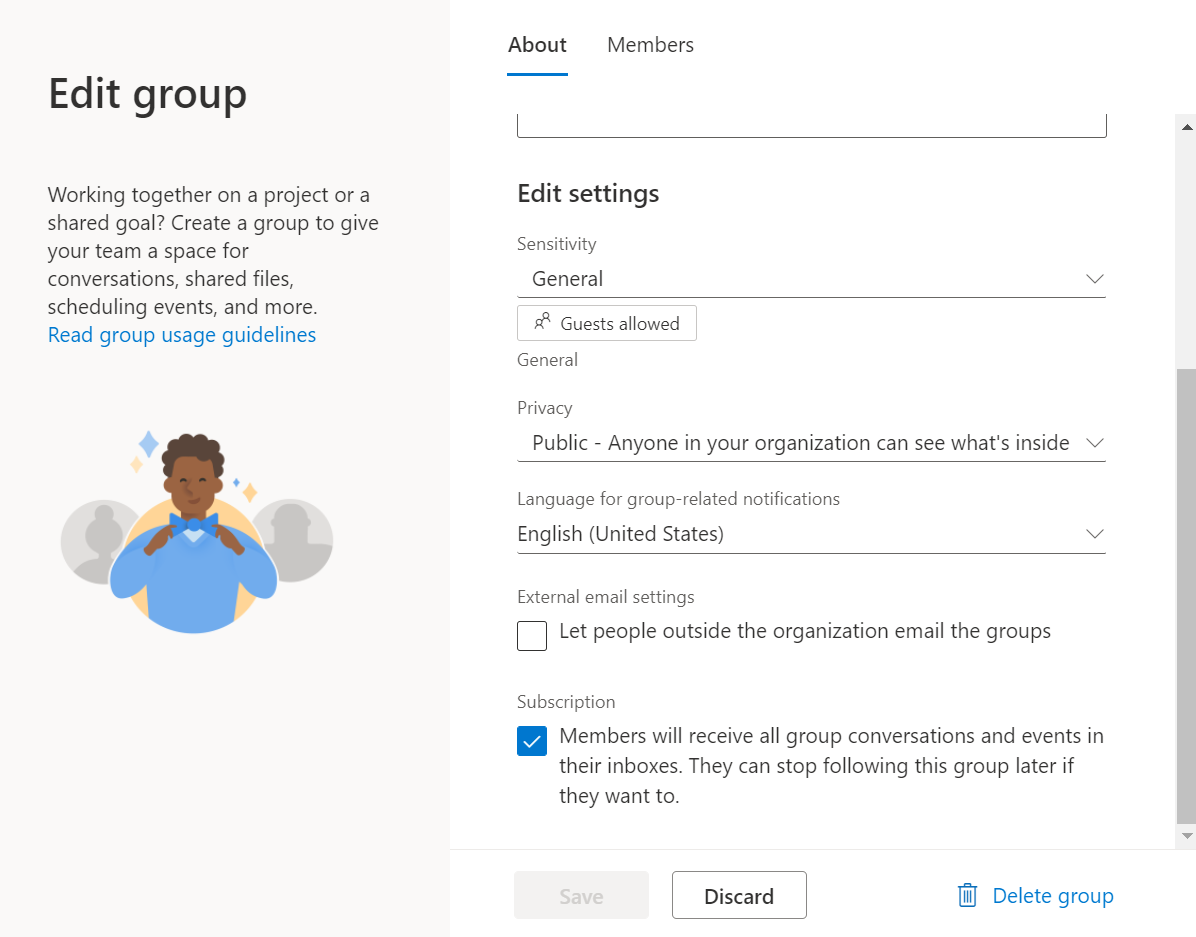
Task: Enable letting outside people email the groups
Action: point(532,636)
